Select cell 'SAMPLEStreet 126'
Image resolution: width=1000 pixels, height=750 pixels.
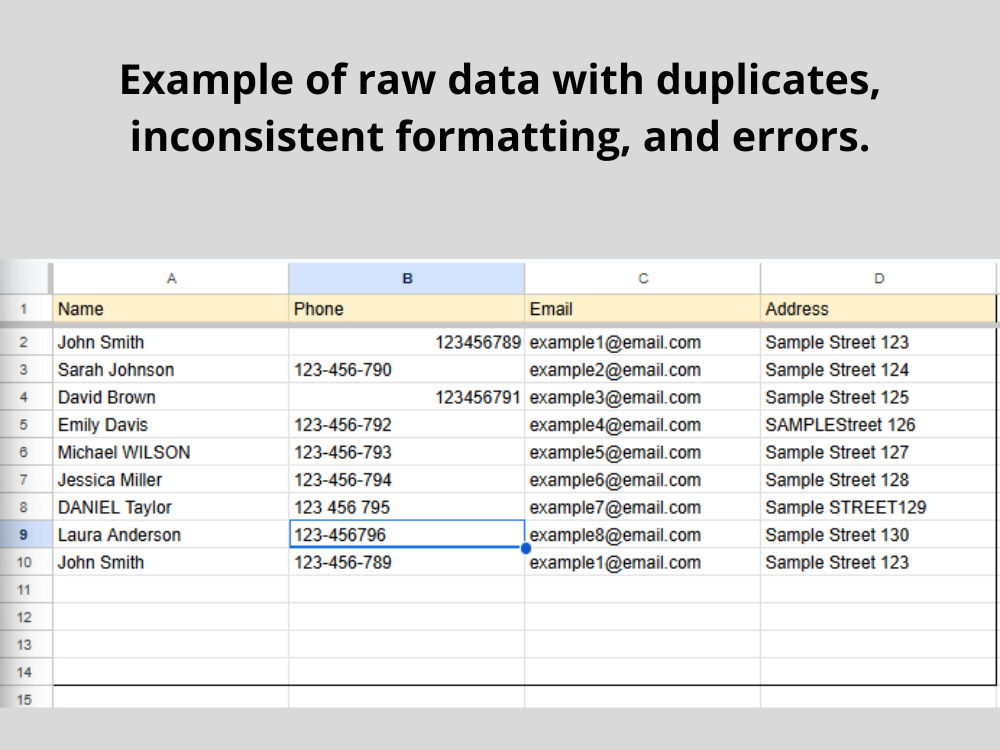point(878,425)
